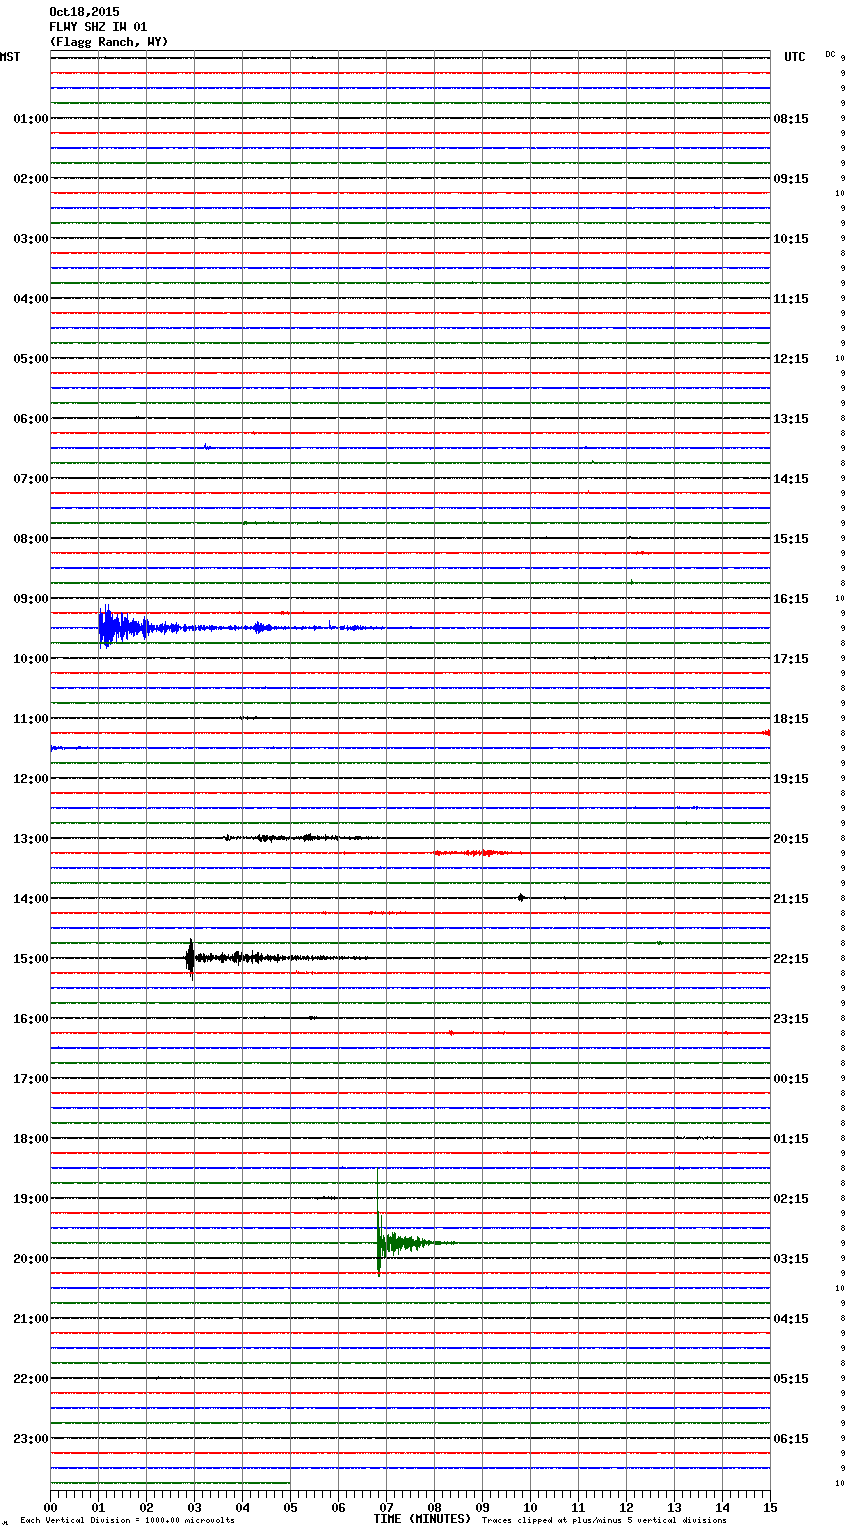850x1534 pixels.
Task: Click minute tick 07 on the bottom axis
Action: tap(386, 1507)
